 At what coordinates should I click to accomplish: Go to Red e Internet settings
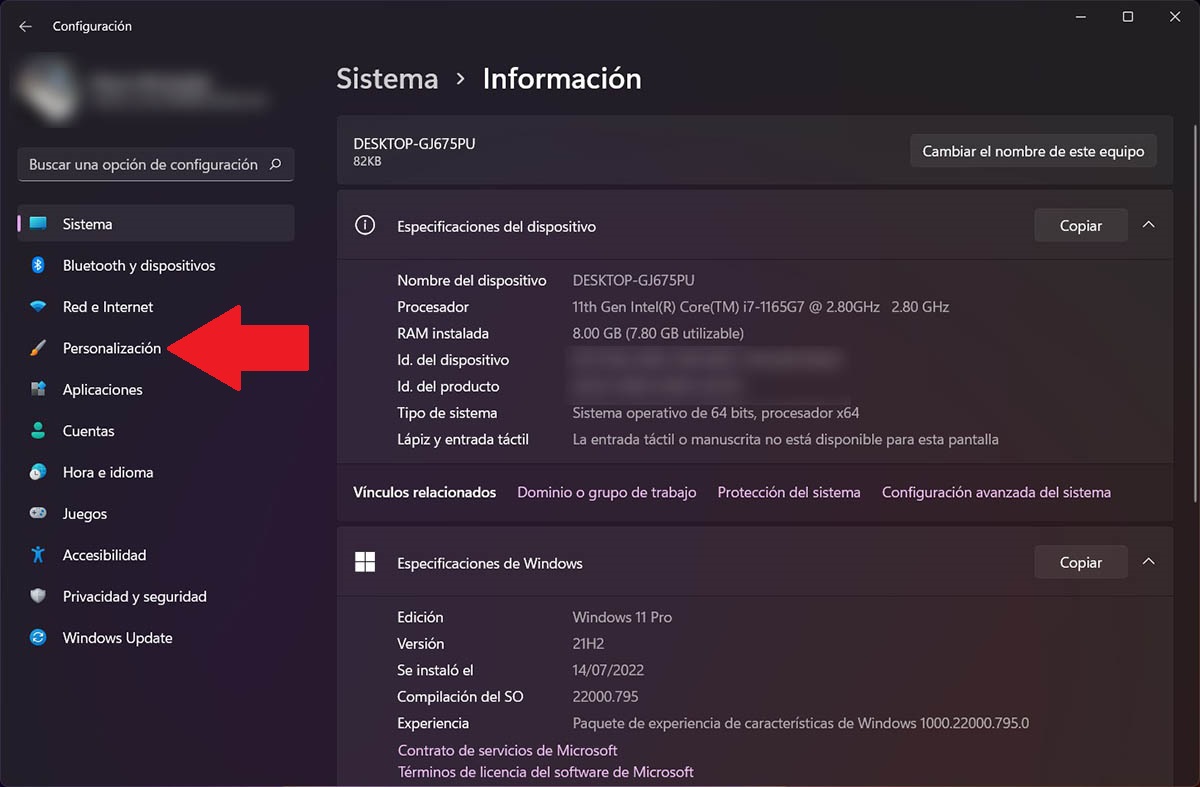(156, 307)
